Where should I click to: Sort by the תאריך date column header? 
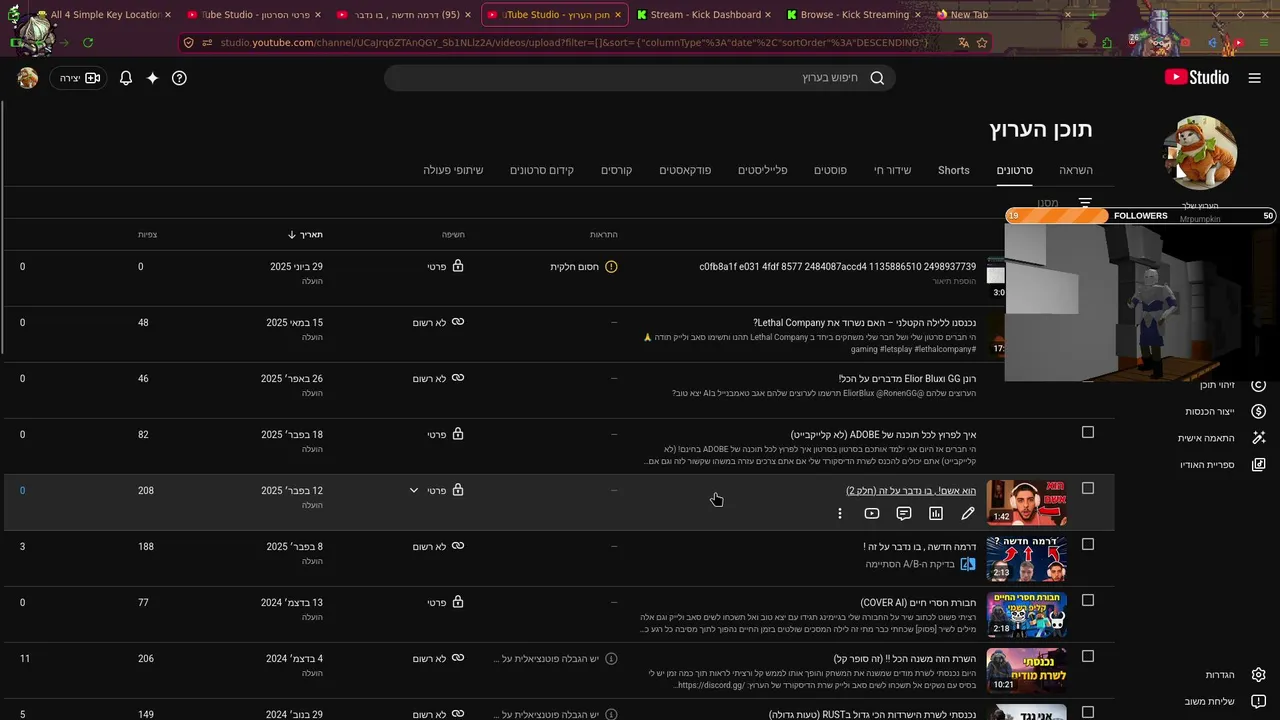pyautogui.click(x=305, y=235)
